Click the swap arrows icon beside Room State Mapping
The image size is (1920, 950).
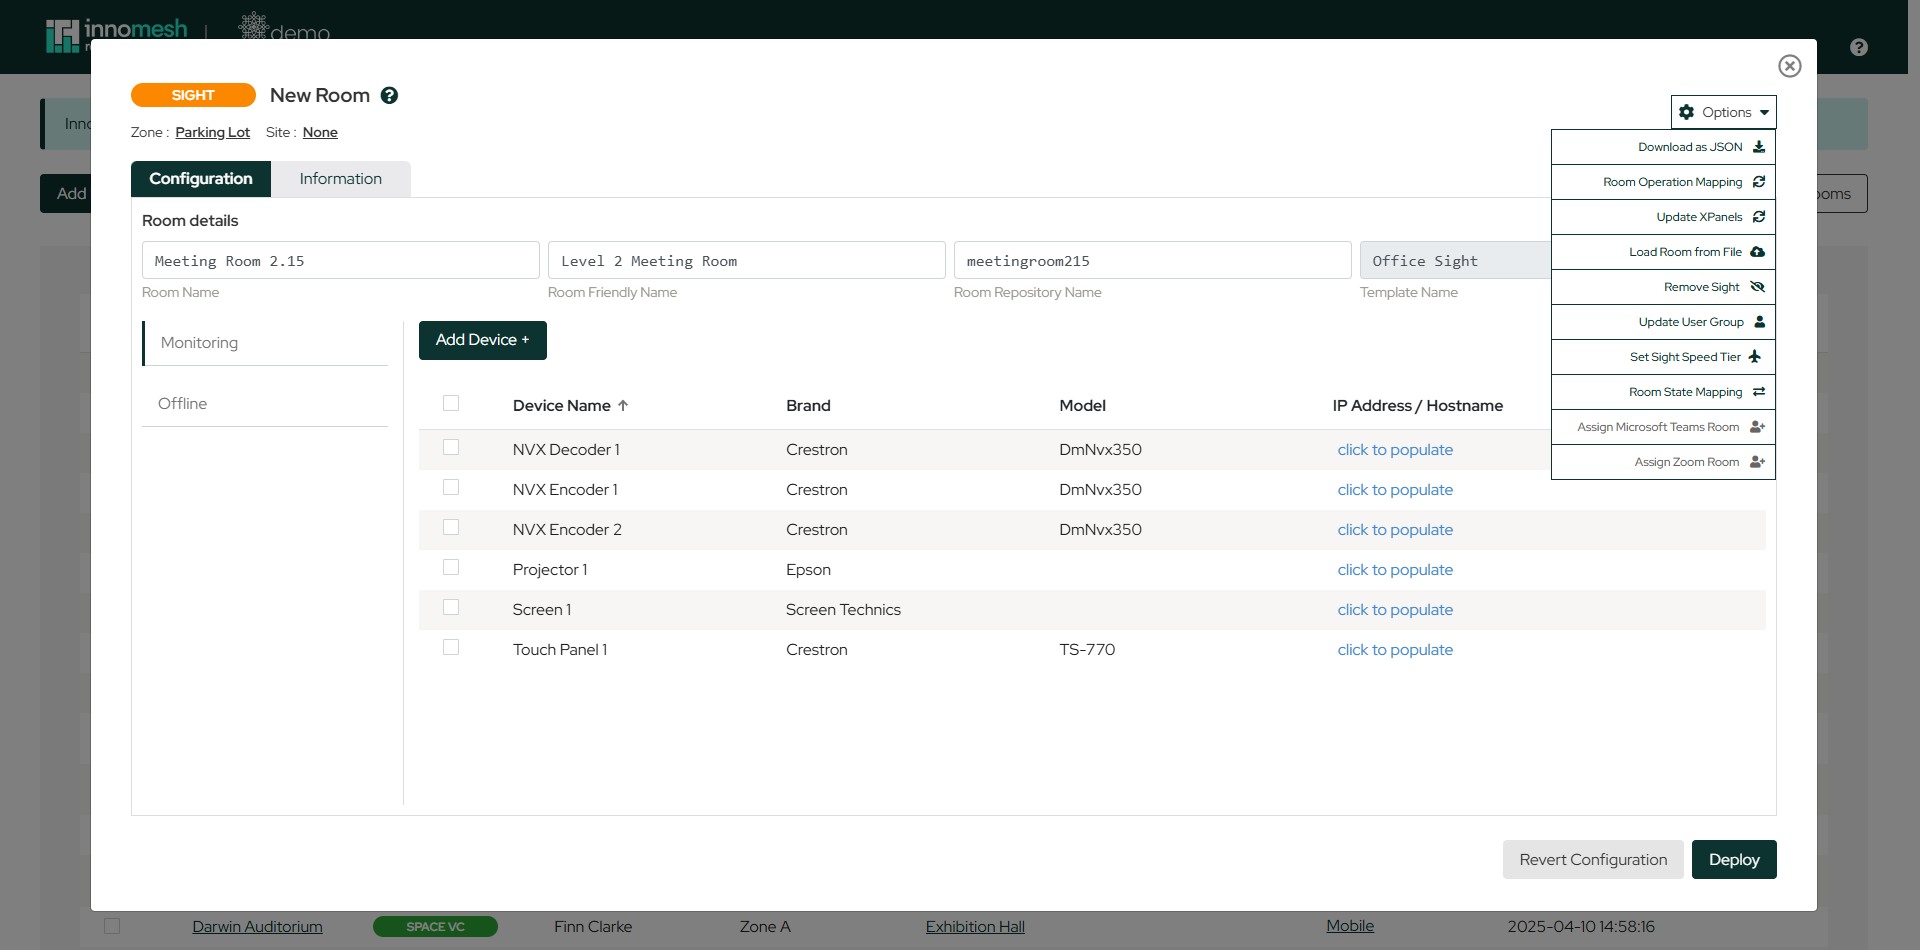click(1759, 392)
